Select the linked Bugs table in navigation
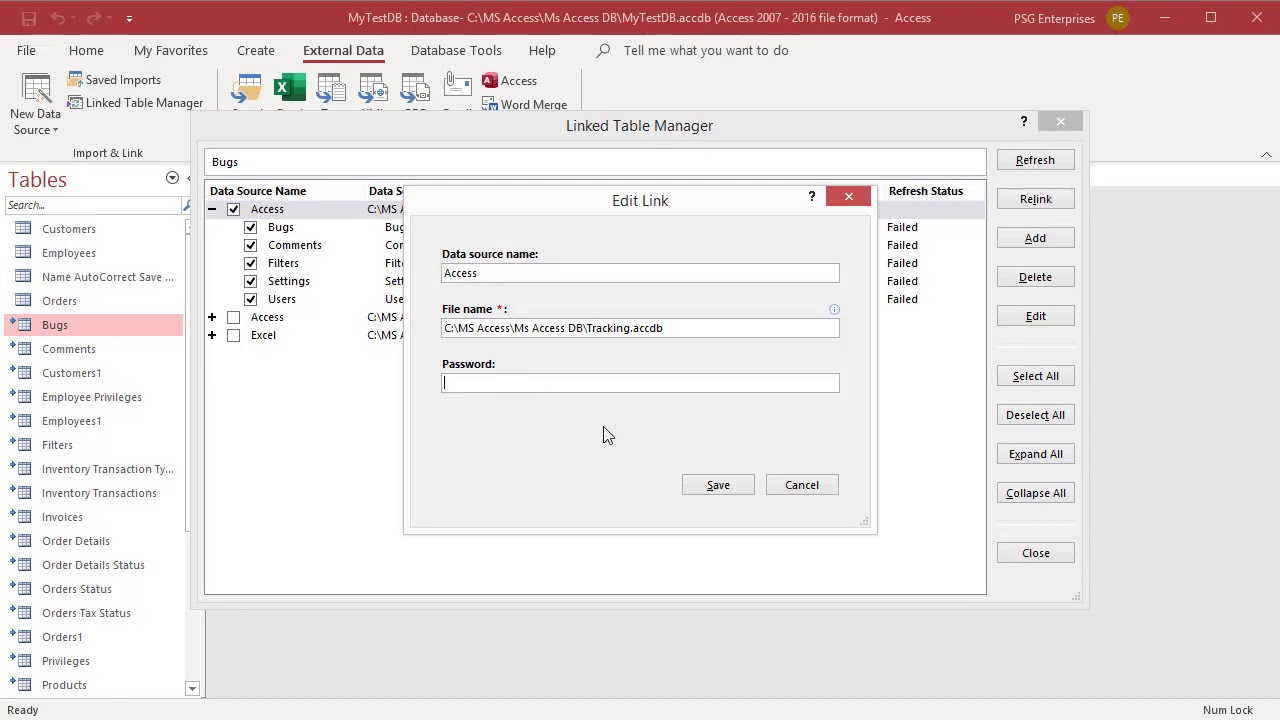 click(55, 325)
